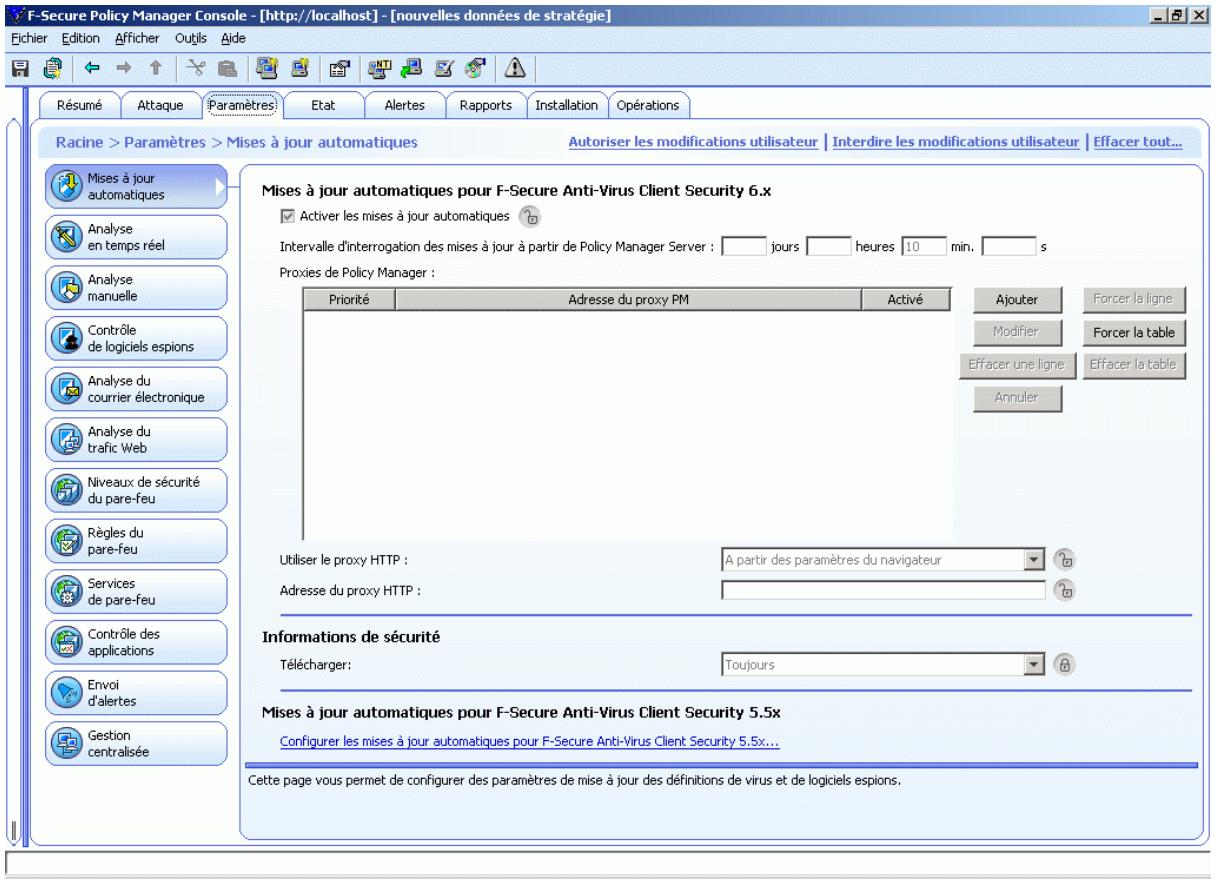The image size is (1217, 881).
Task: Click the Ajouter button
Action: pyautogui.click(x=1016, y=299)
